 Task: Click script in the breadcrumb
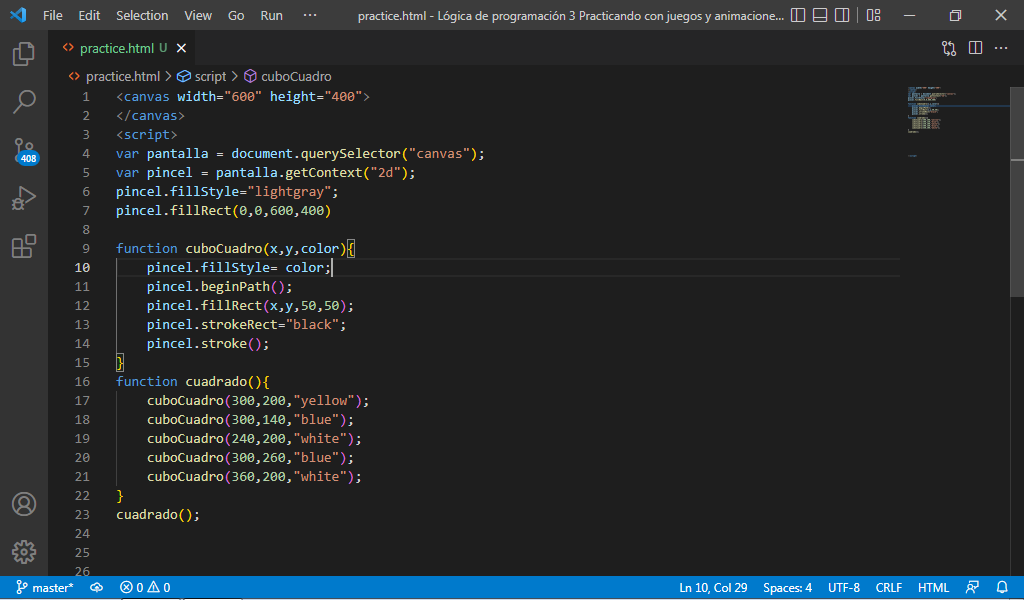click(210, 76)
